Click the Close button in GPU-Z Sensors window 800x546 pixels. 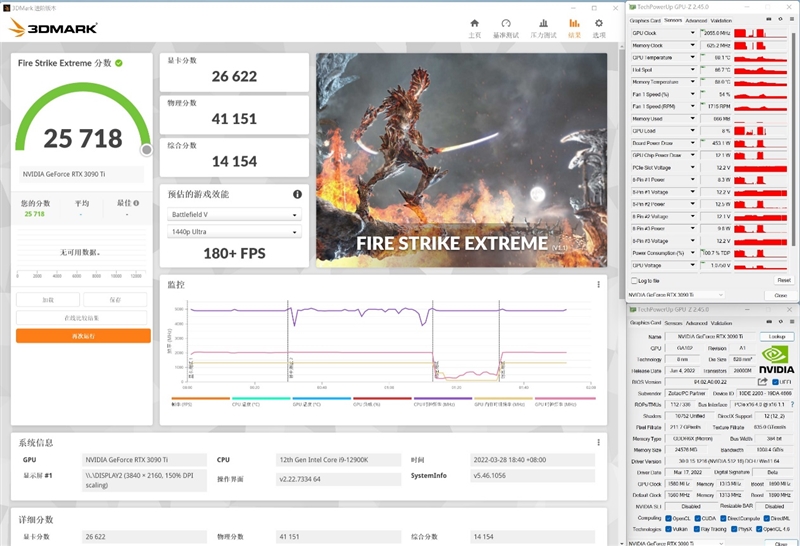(x=780, y=295)
